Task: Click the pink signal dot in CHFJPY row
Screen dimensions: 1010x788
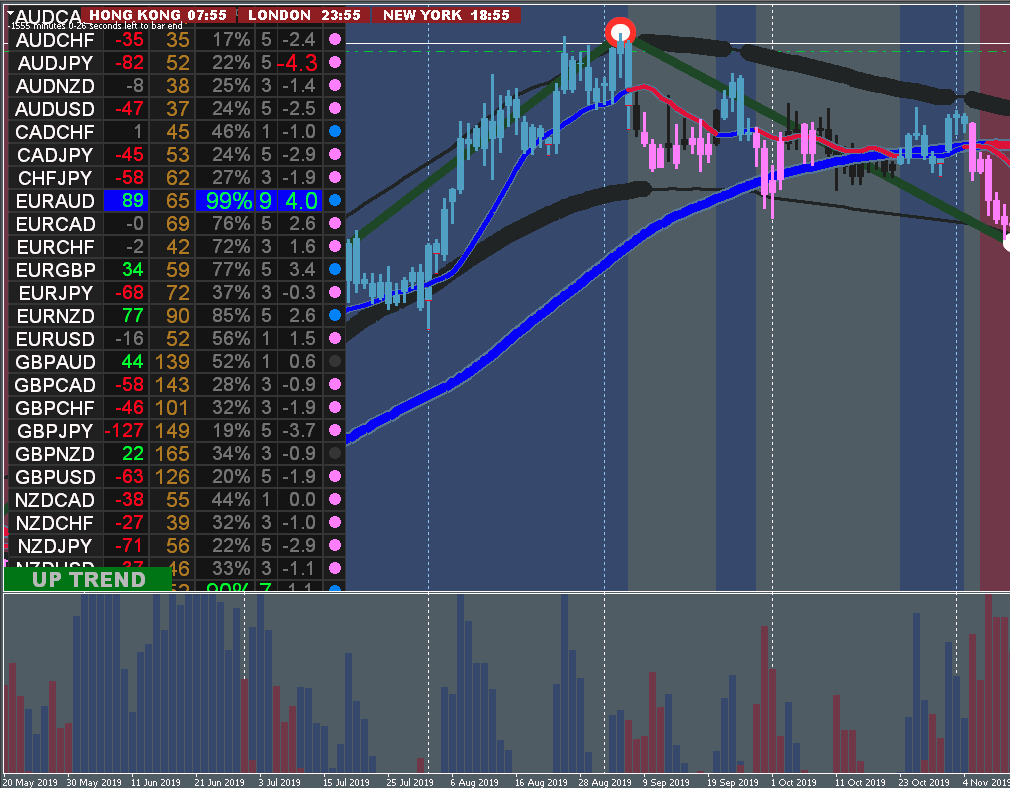Action: pos(335,177)
